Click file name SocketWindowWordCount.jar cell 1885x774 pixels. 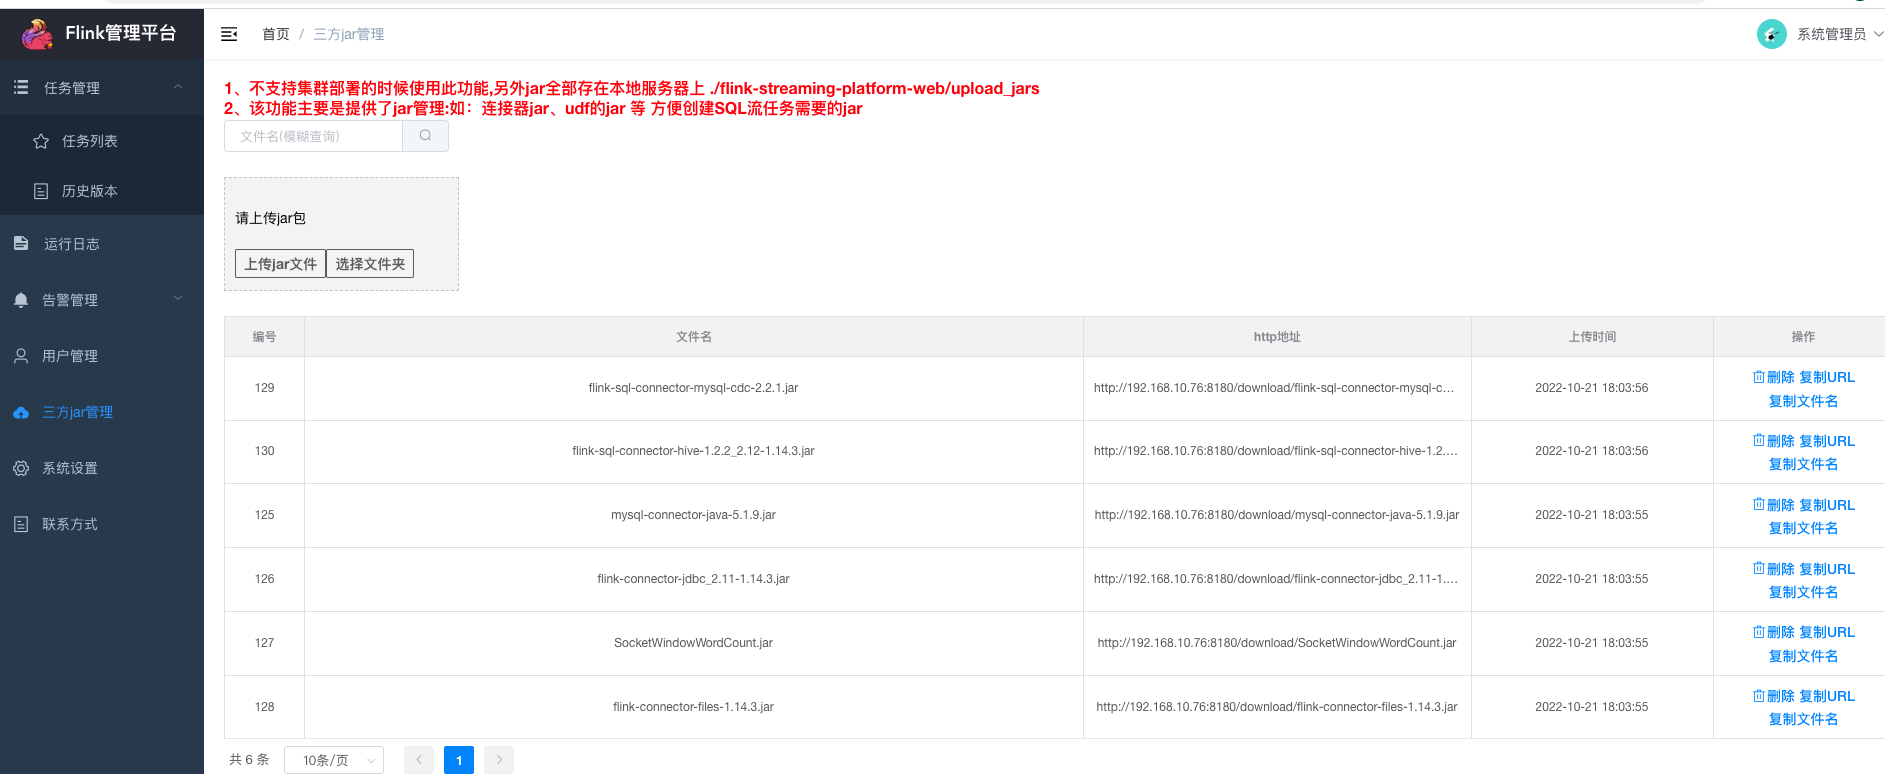(693, 643)
